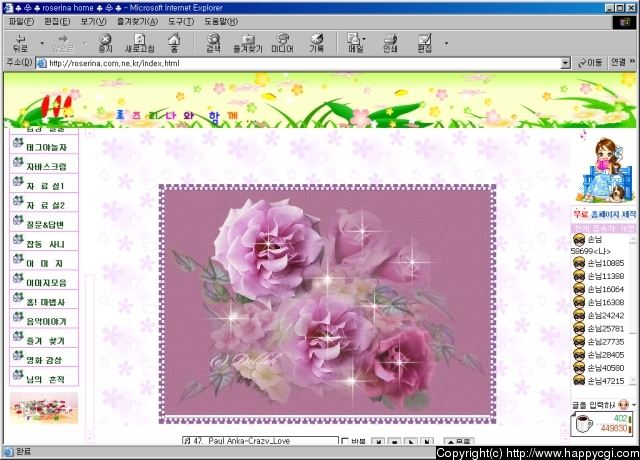Click the flower icon beside 영화 감상
The height and width of the screenshot is (460, 640).
pyautogui.click(x=18, y=356)
